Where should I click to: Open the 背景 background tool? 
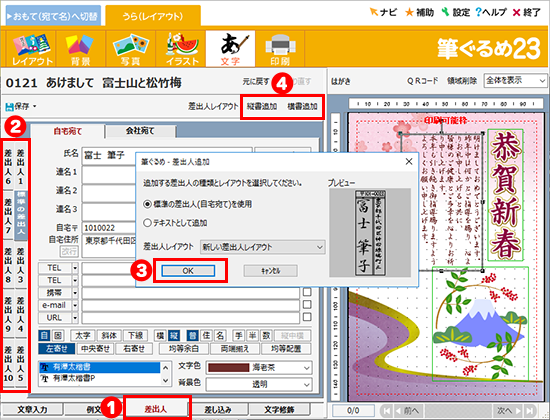point(80,49)
